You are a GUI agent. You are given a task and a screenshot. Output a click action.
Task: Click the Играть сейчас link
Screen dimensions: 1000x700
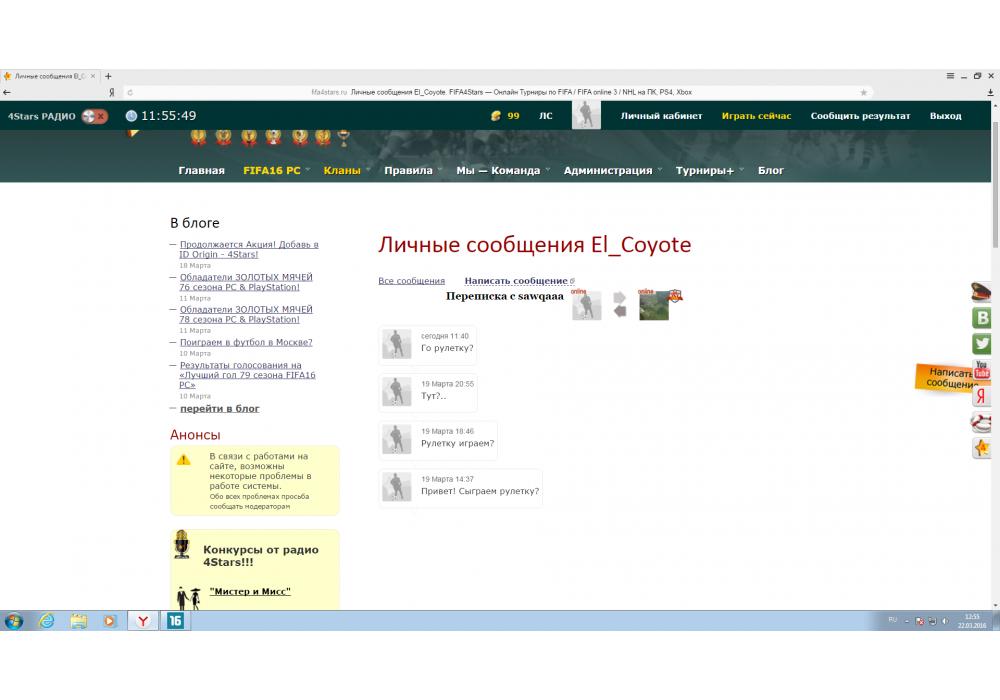[x=756, y=116]
